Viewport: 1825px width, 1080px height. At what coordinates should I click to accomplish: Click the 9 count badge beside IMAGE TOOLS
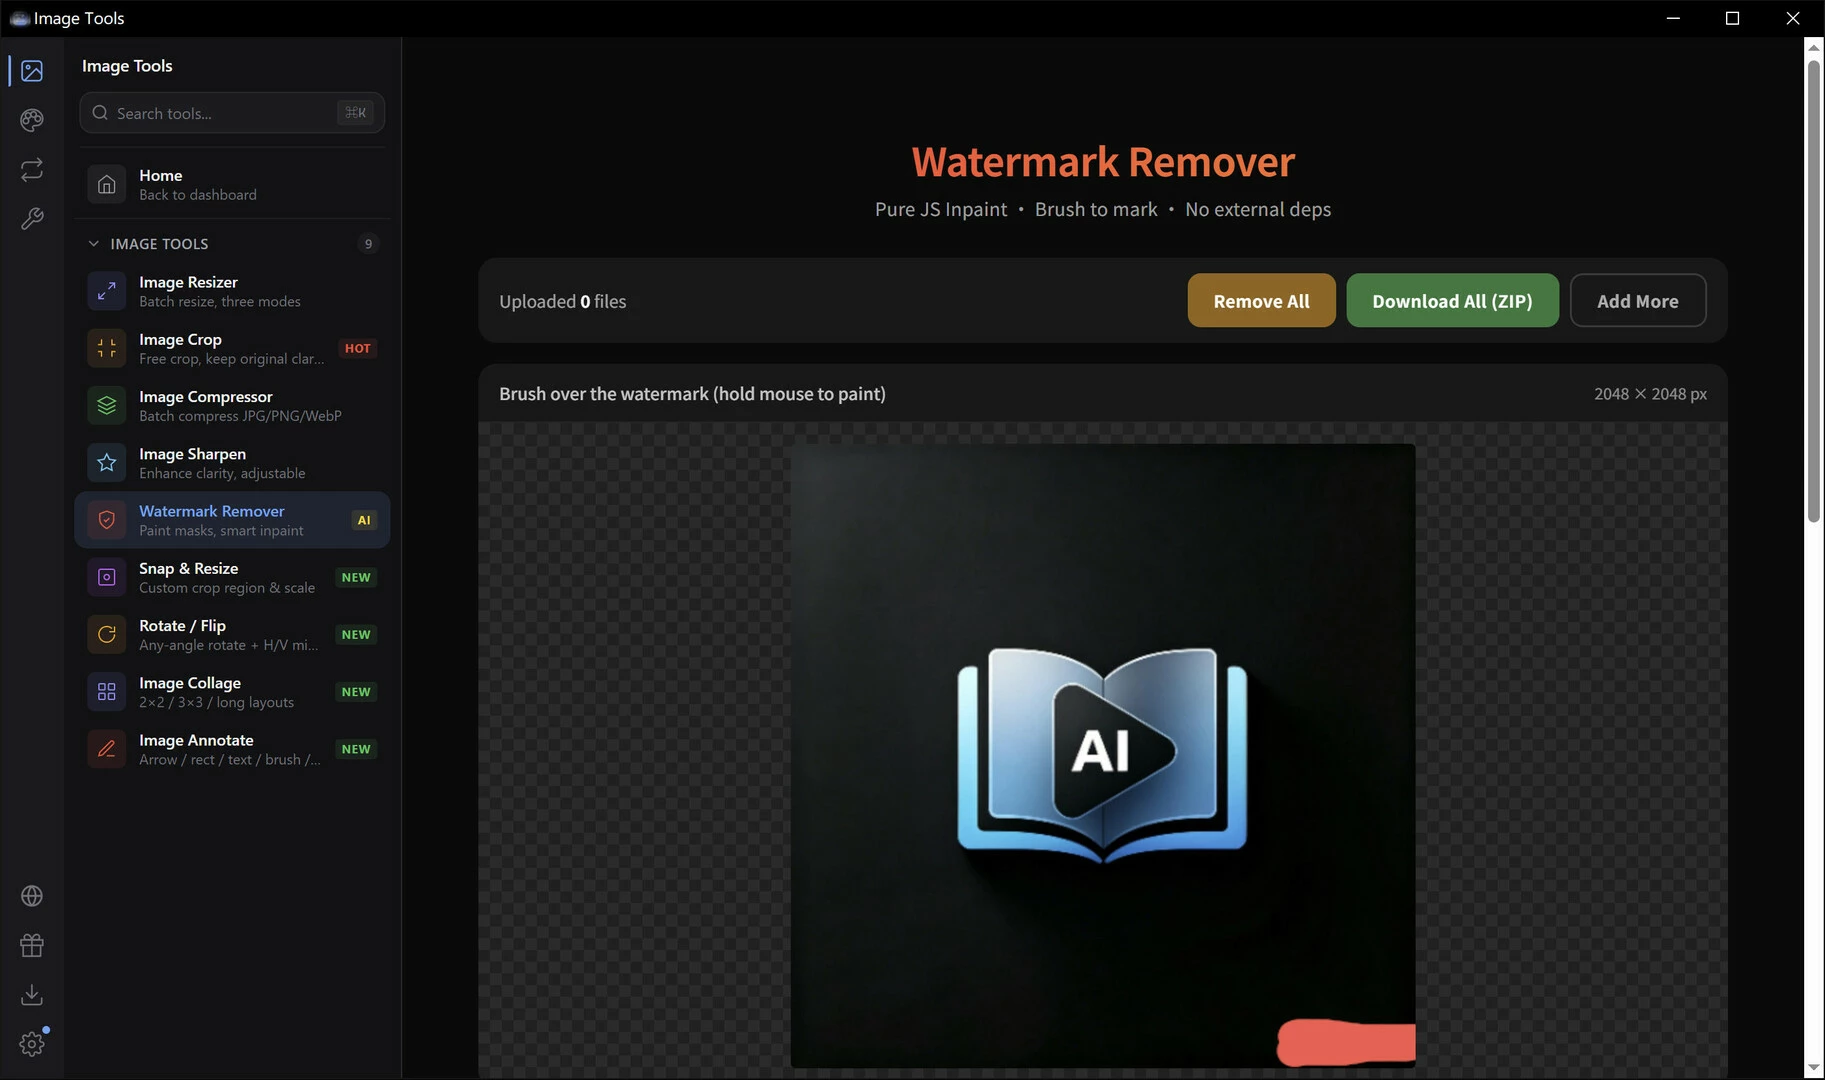[x=368, y=244]
